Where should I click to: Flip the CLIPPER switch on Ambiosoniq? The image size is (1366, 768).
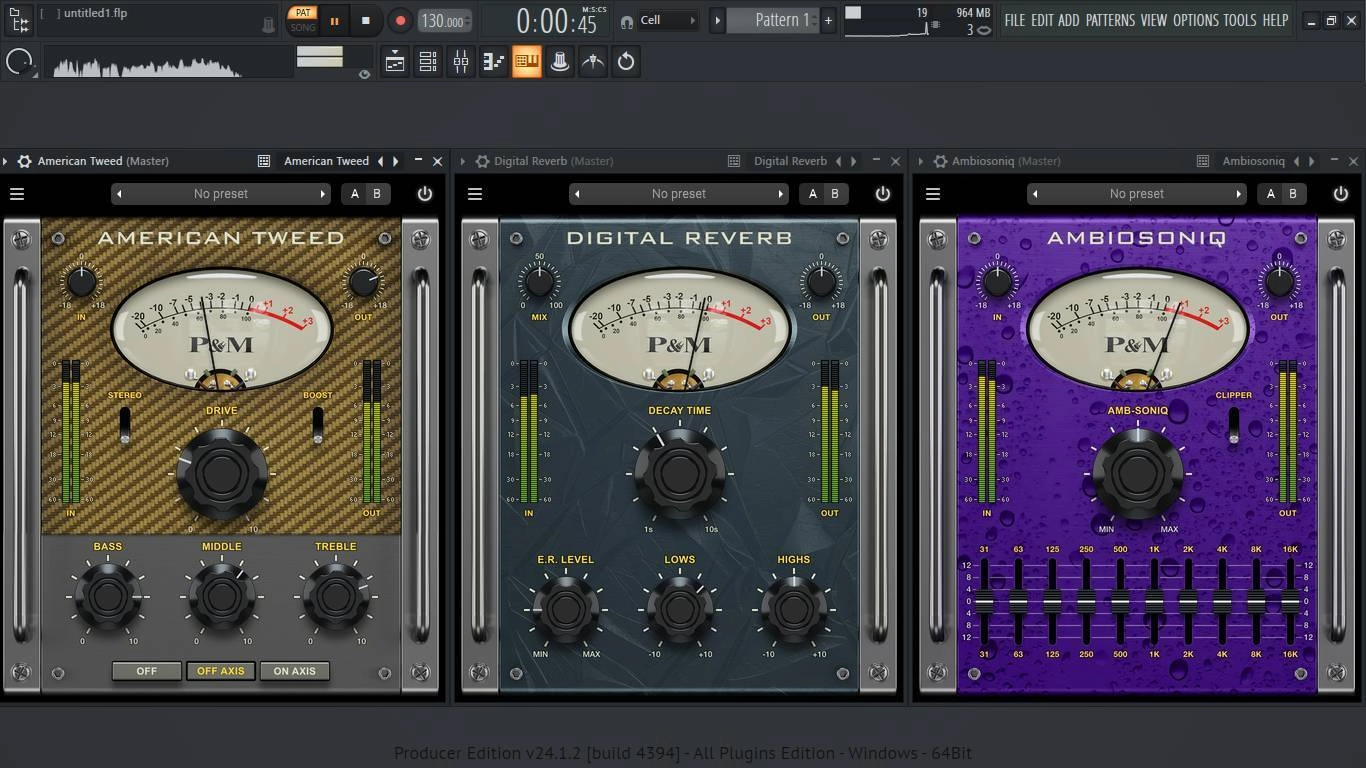pos(1234,425)
